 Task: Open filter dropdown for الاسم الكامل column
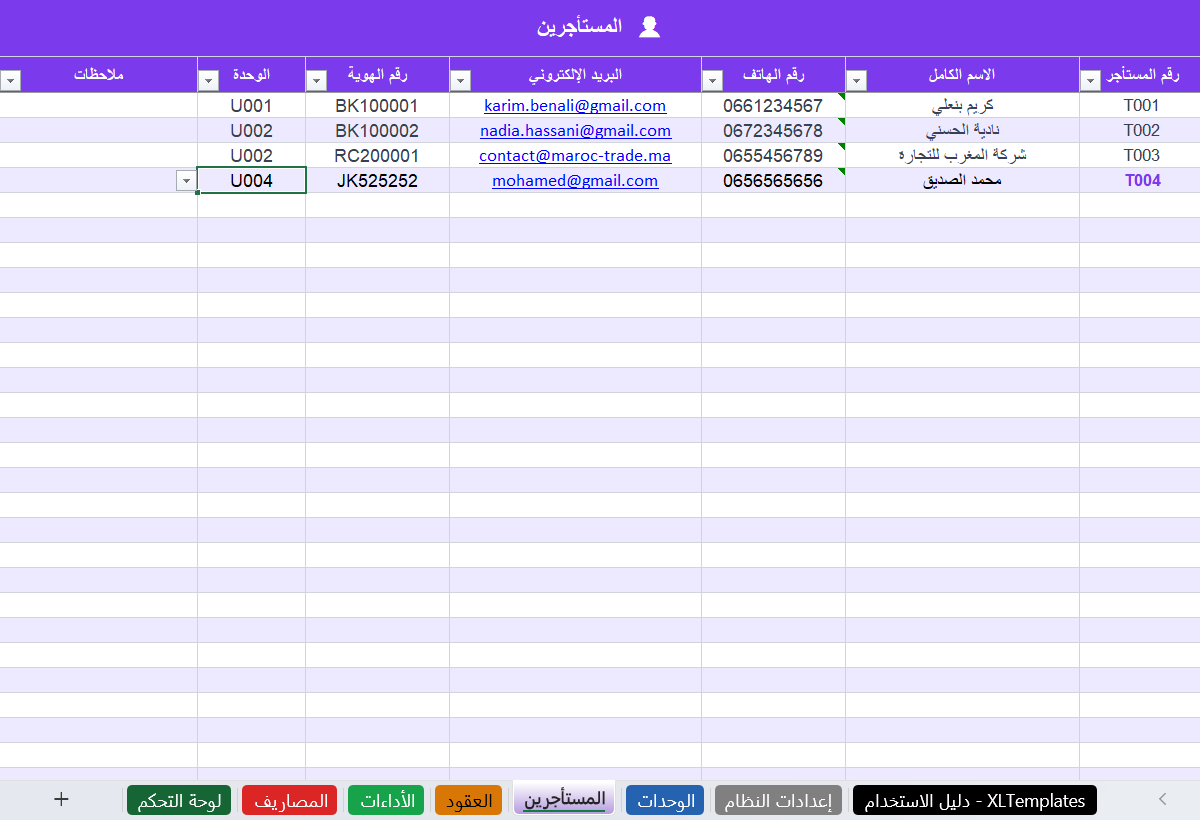click(856, 80)
